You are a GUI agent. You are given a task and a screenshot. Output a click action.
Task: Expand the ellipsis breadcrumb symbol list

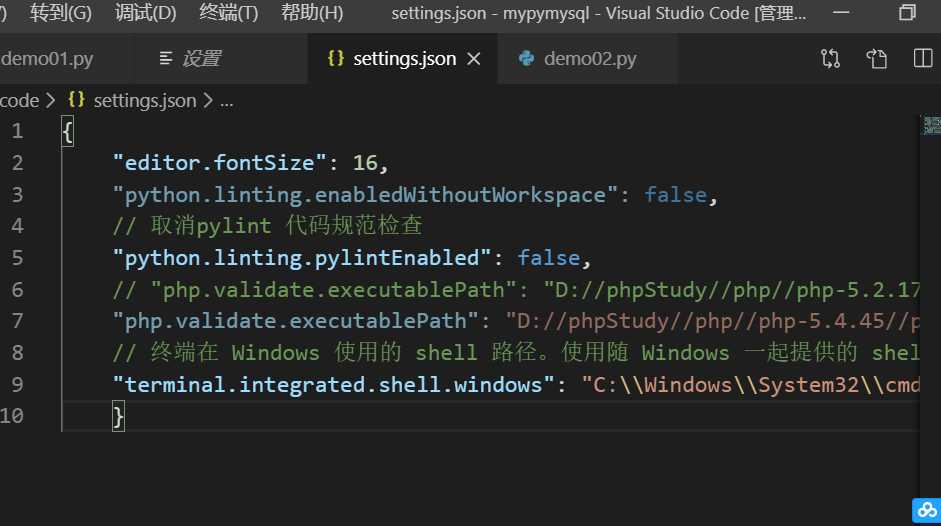click(x=226, y=100)
